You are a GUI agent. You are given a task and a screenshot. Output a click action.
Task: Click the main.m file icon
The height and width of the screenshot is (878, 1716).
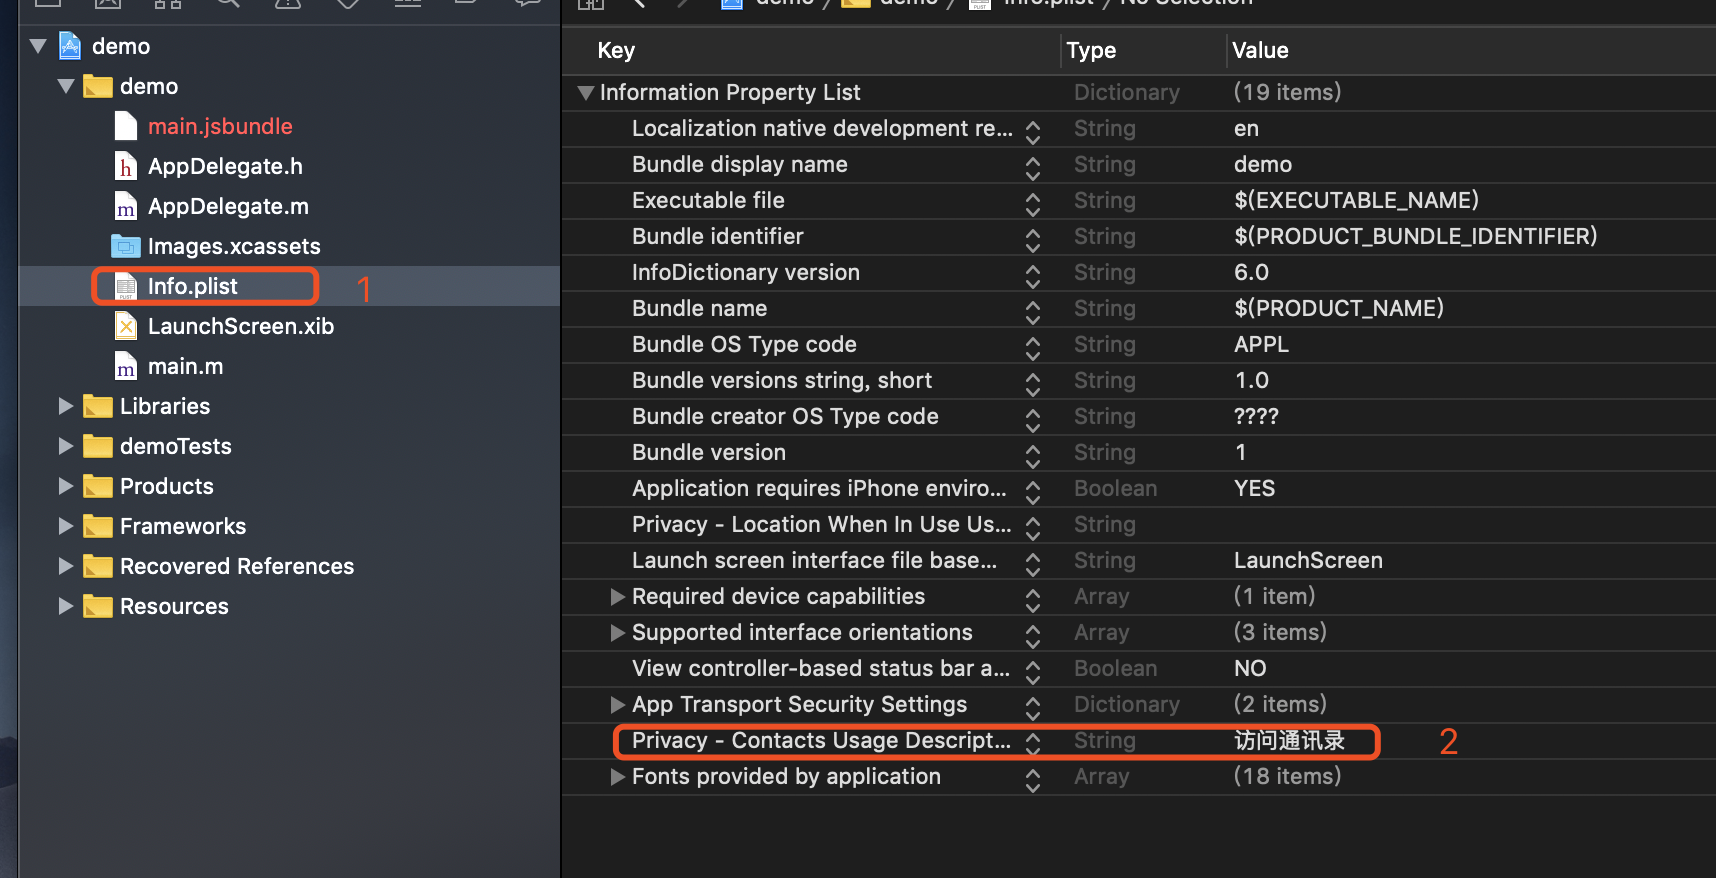coord(126,366)
